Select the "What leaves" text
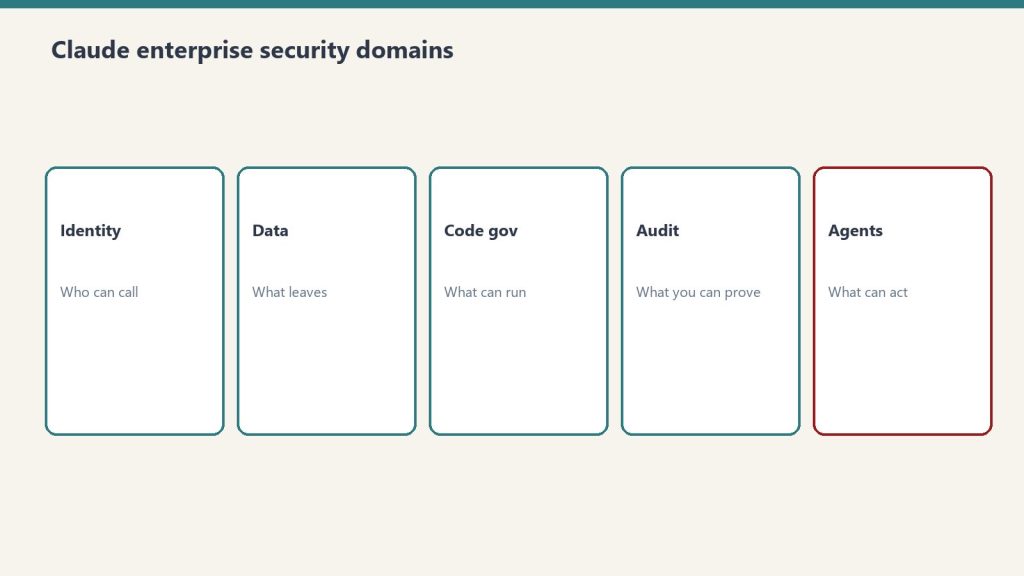 click(x=289, y=292)
